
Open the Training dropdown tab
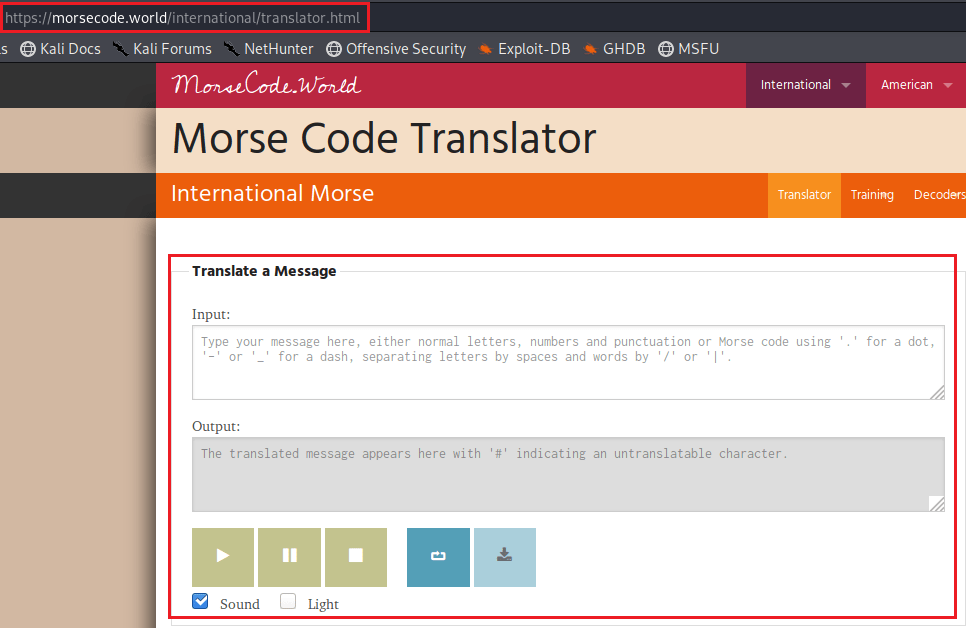[x=872, y=195]
